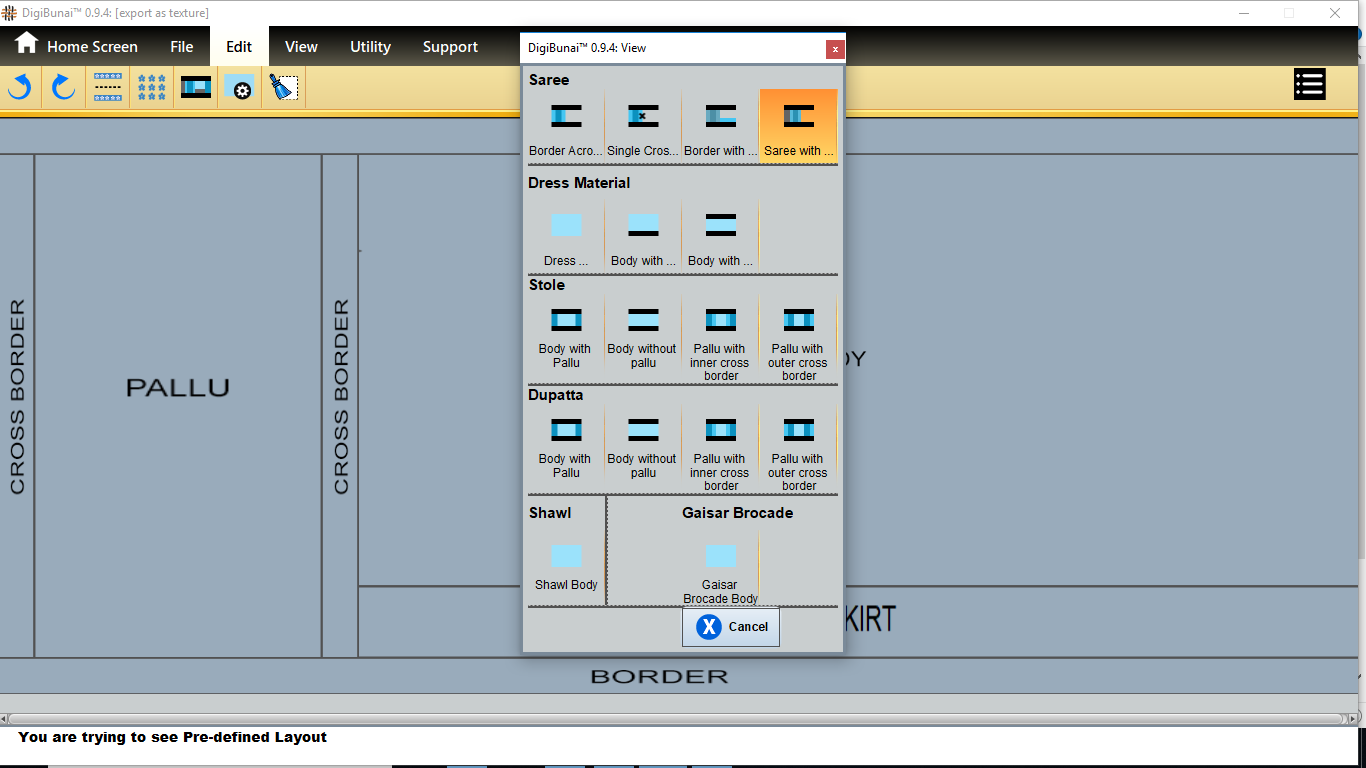The height and width of the screenshot is (768, 1366).
Task: Choose the Gaisar Brocade Body layout
Action: click(720, 568)
